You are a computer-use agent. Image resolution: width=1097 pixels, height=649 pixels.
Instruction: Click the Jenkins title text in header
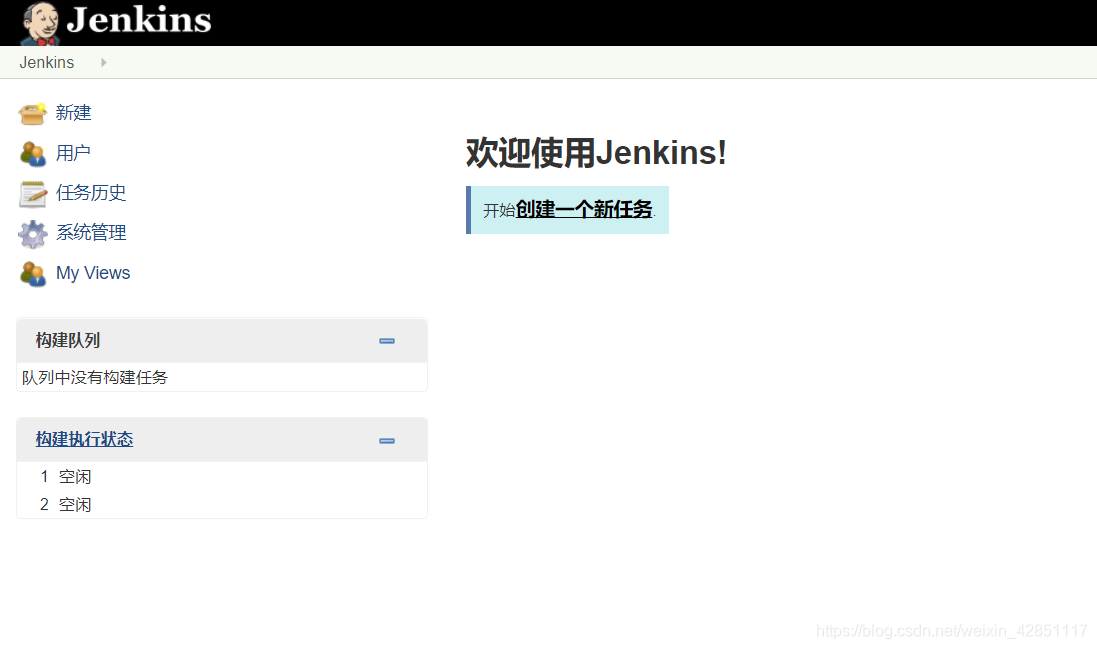139,20
